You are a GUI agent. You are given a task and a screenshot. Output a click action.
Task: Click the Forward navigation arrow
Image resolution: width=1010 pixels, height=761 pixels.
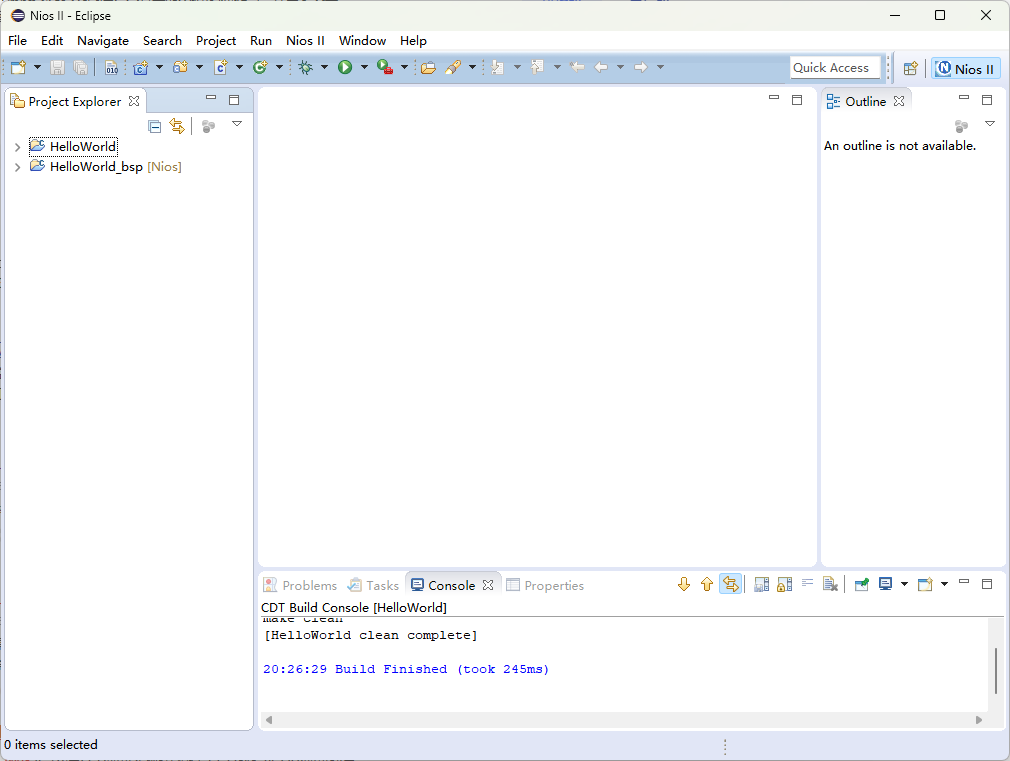click(640, 67)
